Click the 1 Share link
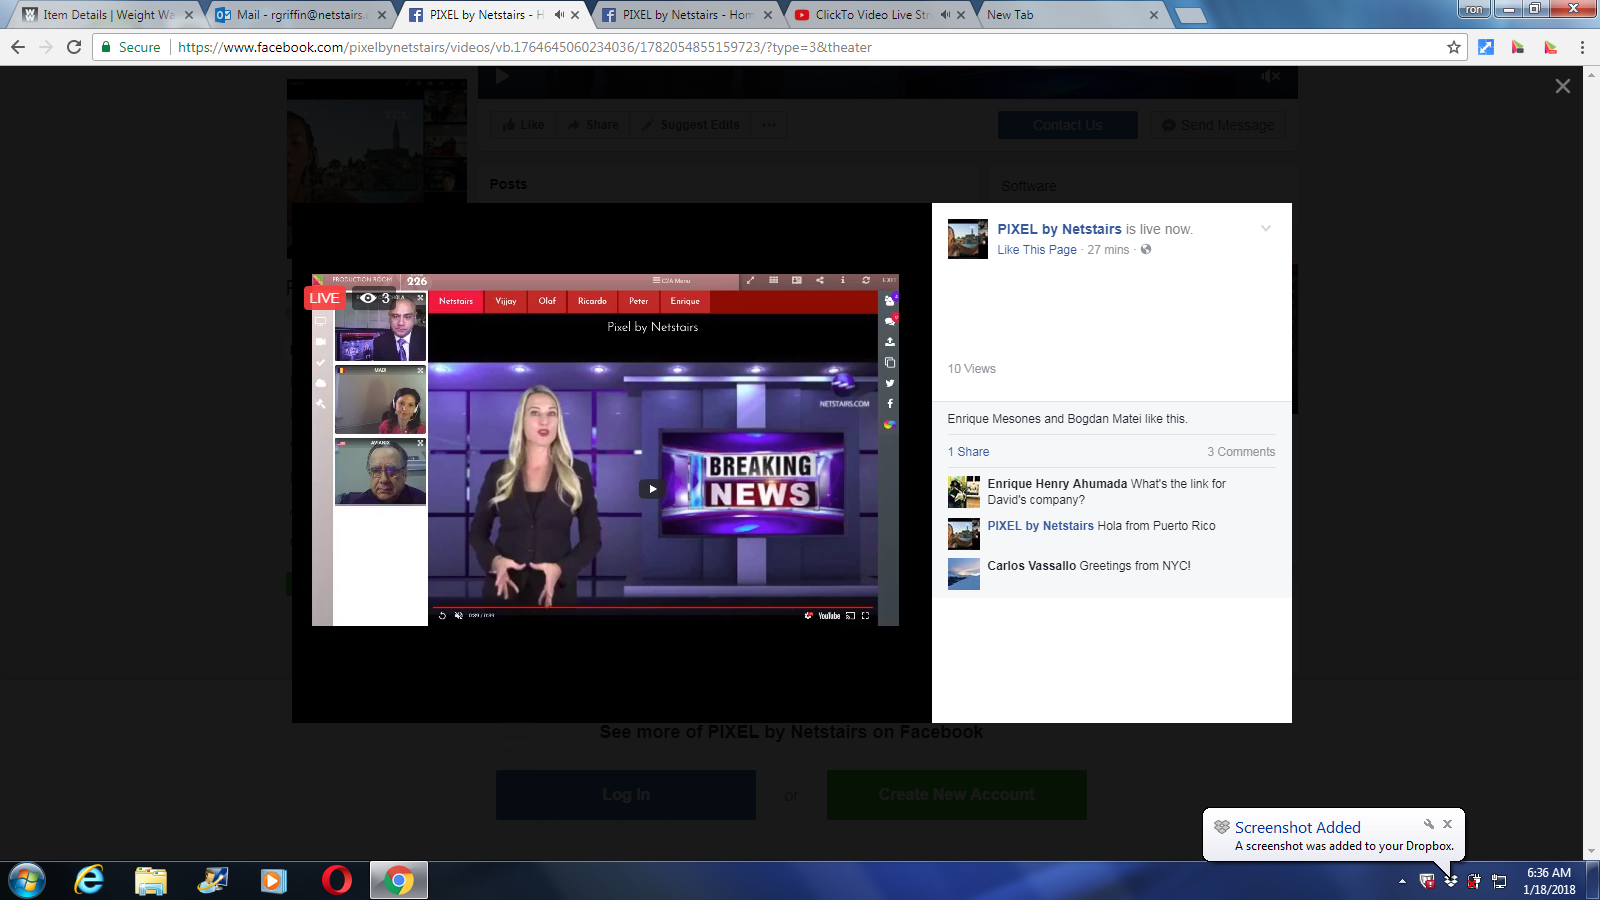 (968, 452)
